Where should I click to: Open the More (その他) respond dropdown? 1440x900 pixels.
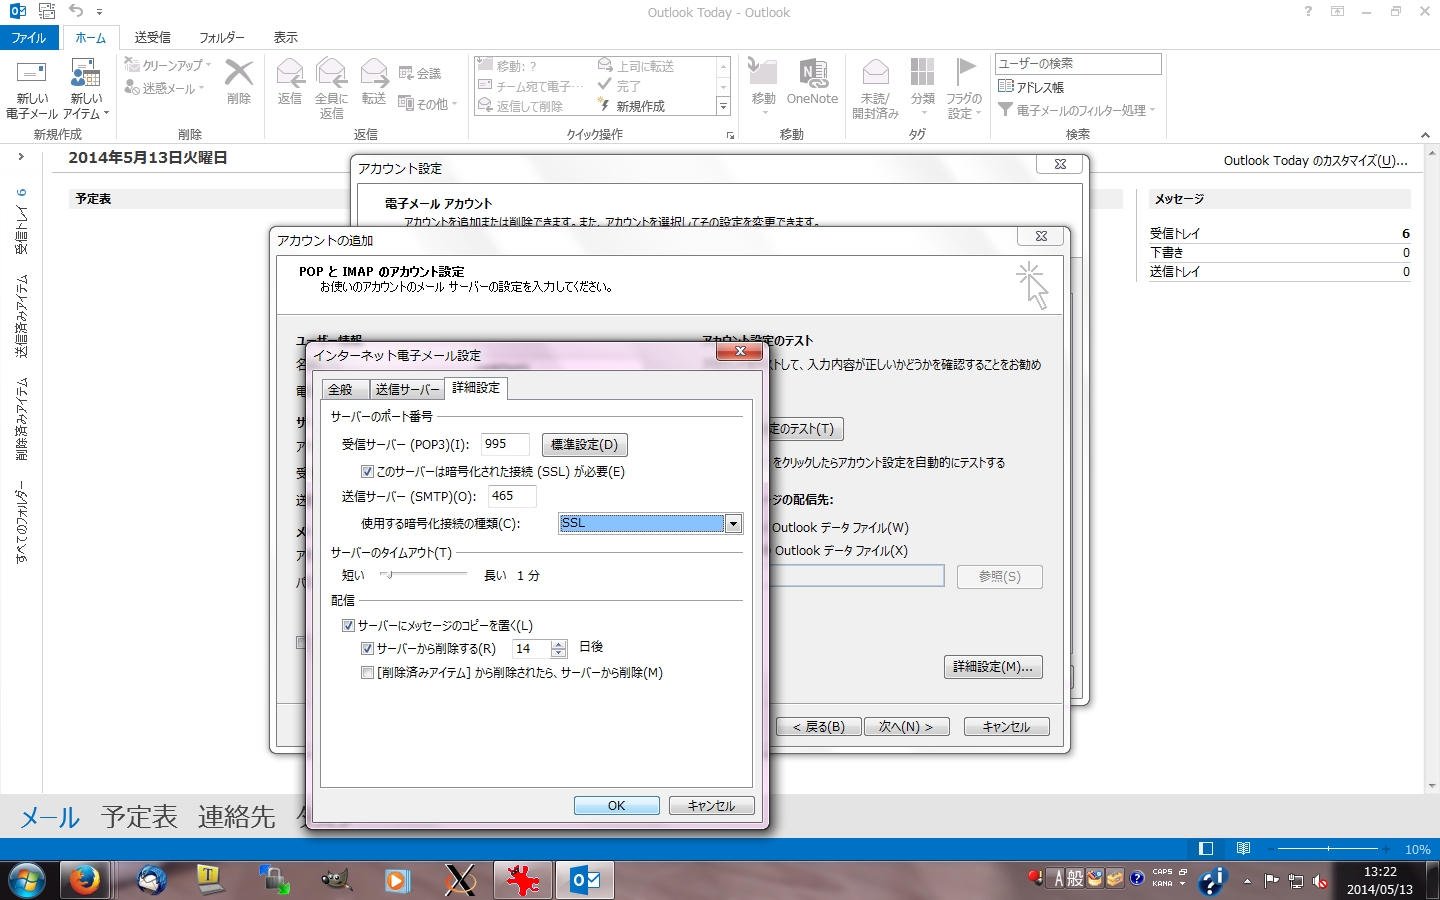click(428, 103)
